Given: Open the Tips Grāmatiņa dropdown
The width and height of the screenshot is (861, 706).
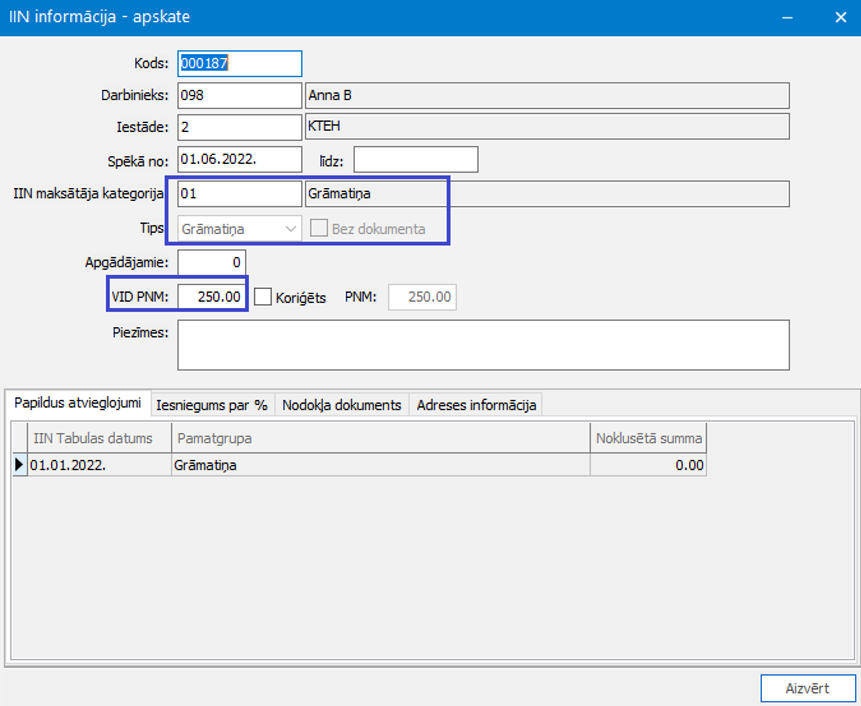Looking at the screenshot, I should (239, 228).
